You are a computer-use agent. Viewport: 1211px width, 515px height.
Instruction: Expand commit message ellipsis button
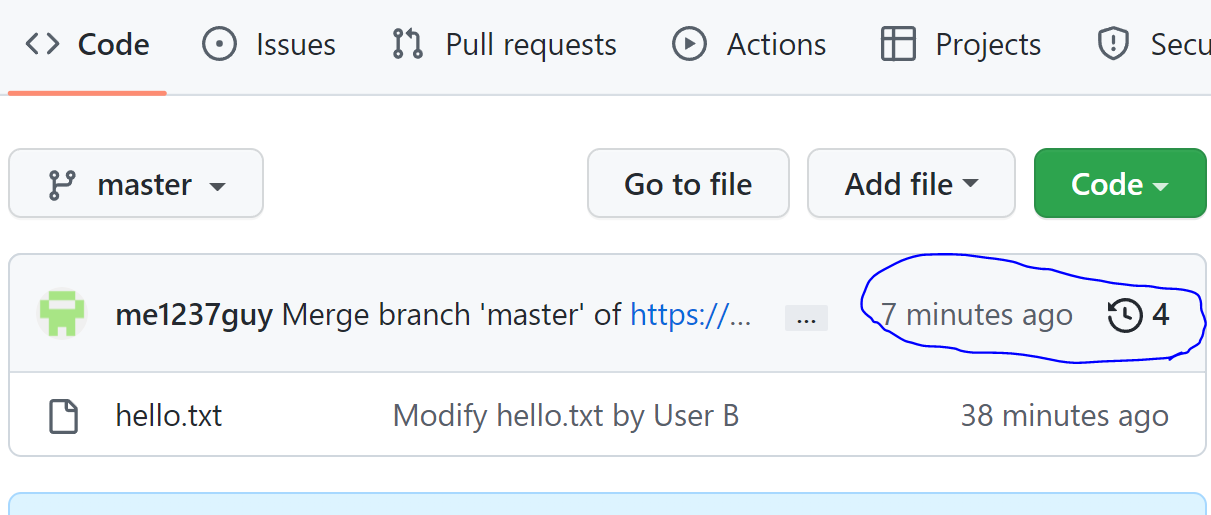coord(806,318)
